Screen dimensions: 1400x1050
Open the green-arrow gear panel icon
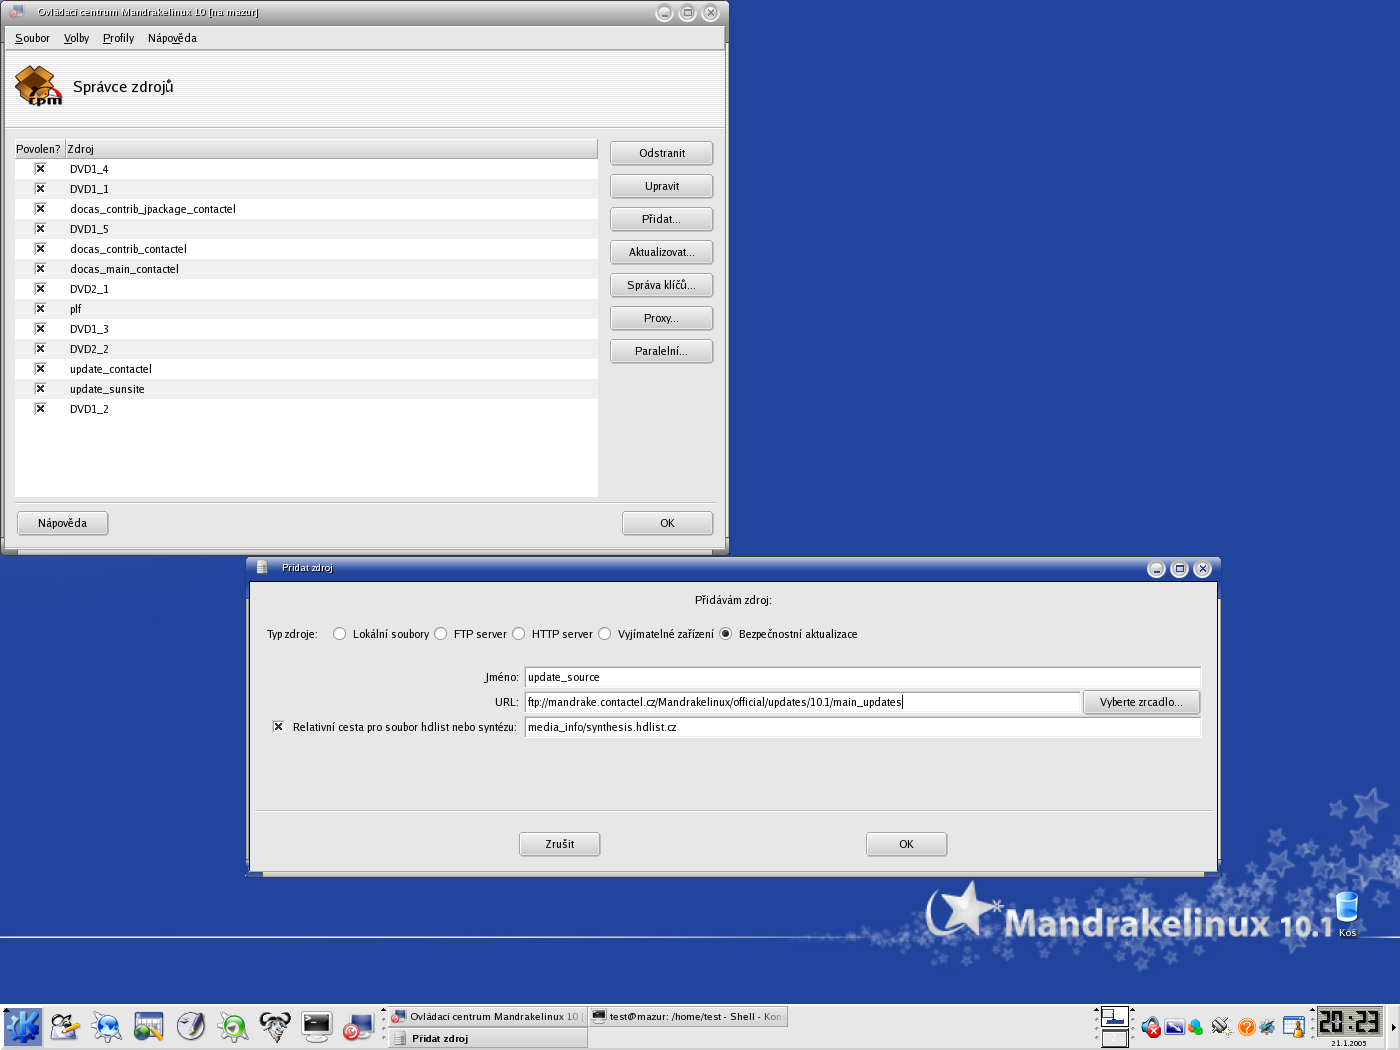[233, 1027]
